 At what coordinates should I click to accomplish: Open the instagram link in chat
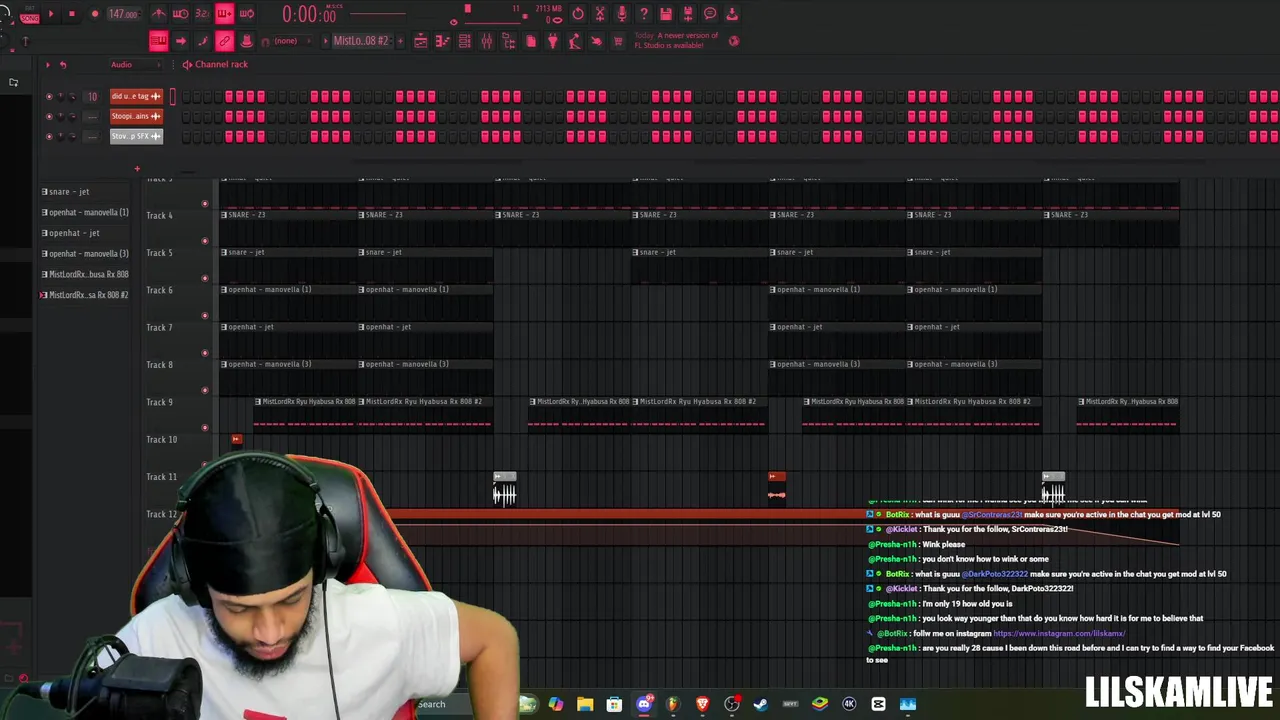[1059, 633]
